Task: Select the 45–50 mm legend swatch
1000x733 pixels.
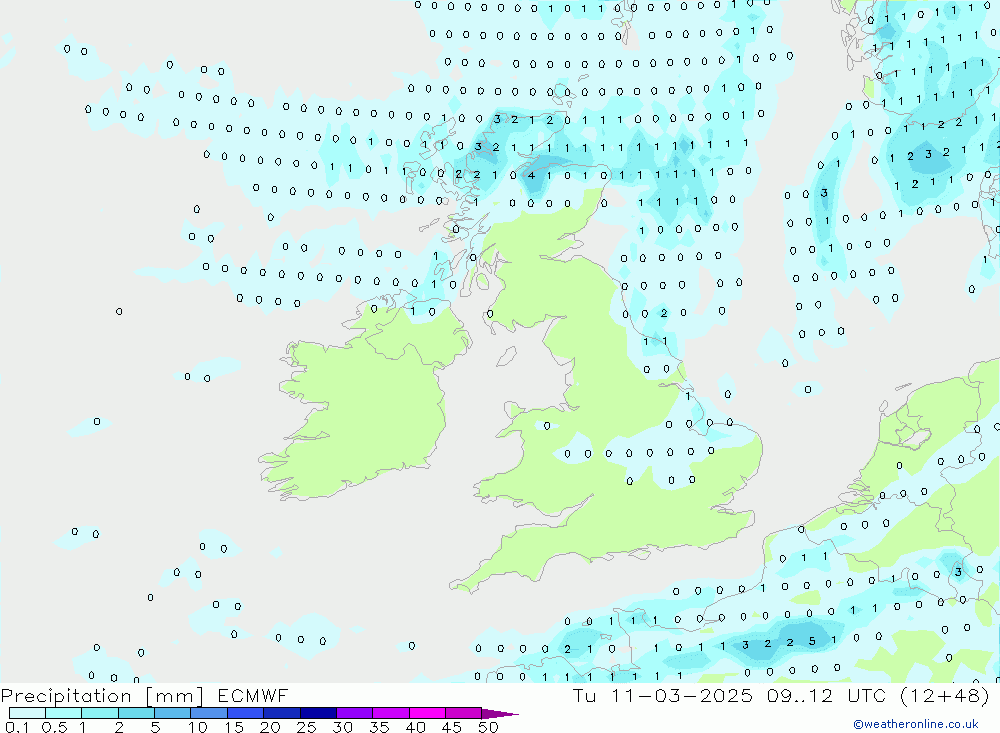Action: click(x=463, y=713)
